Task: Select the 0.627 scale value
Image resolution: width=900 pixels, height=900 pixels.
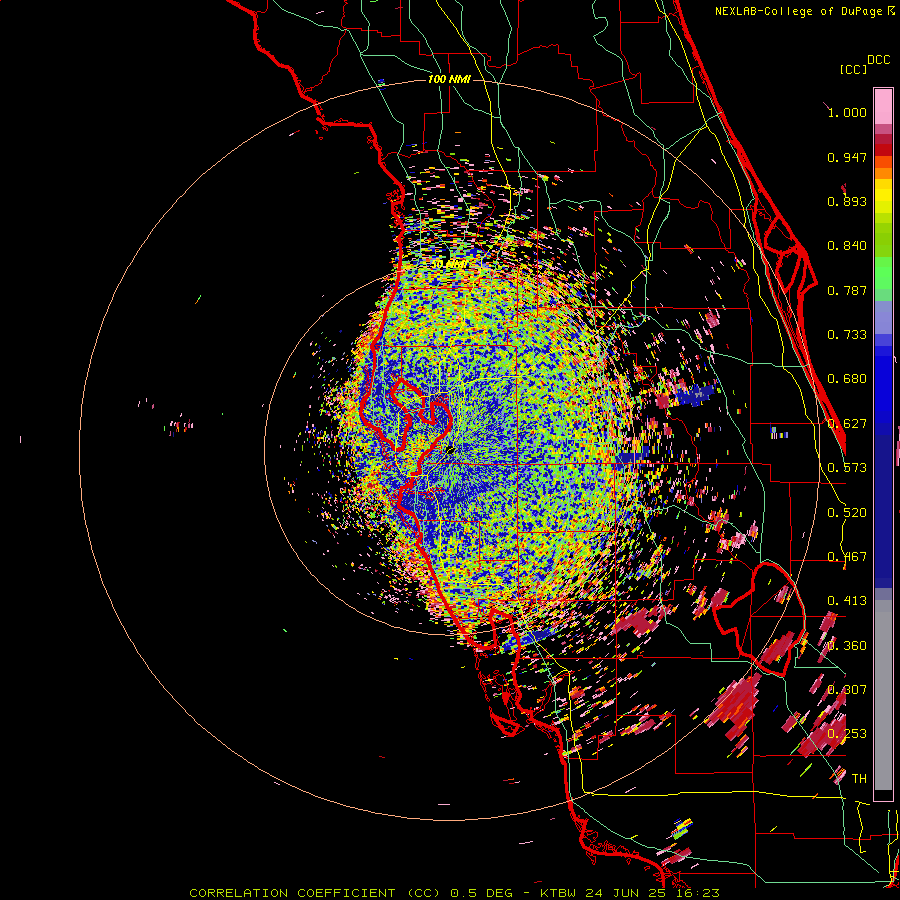Action: (847, 424)
